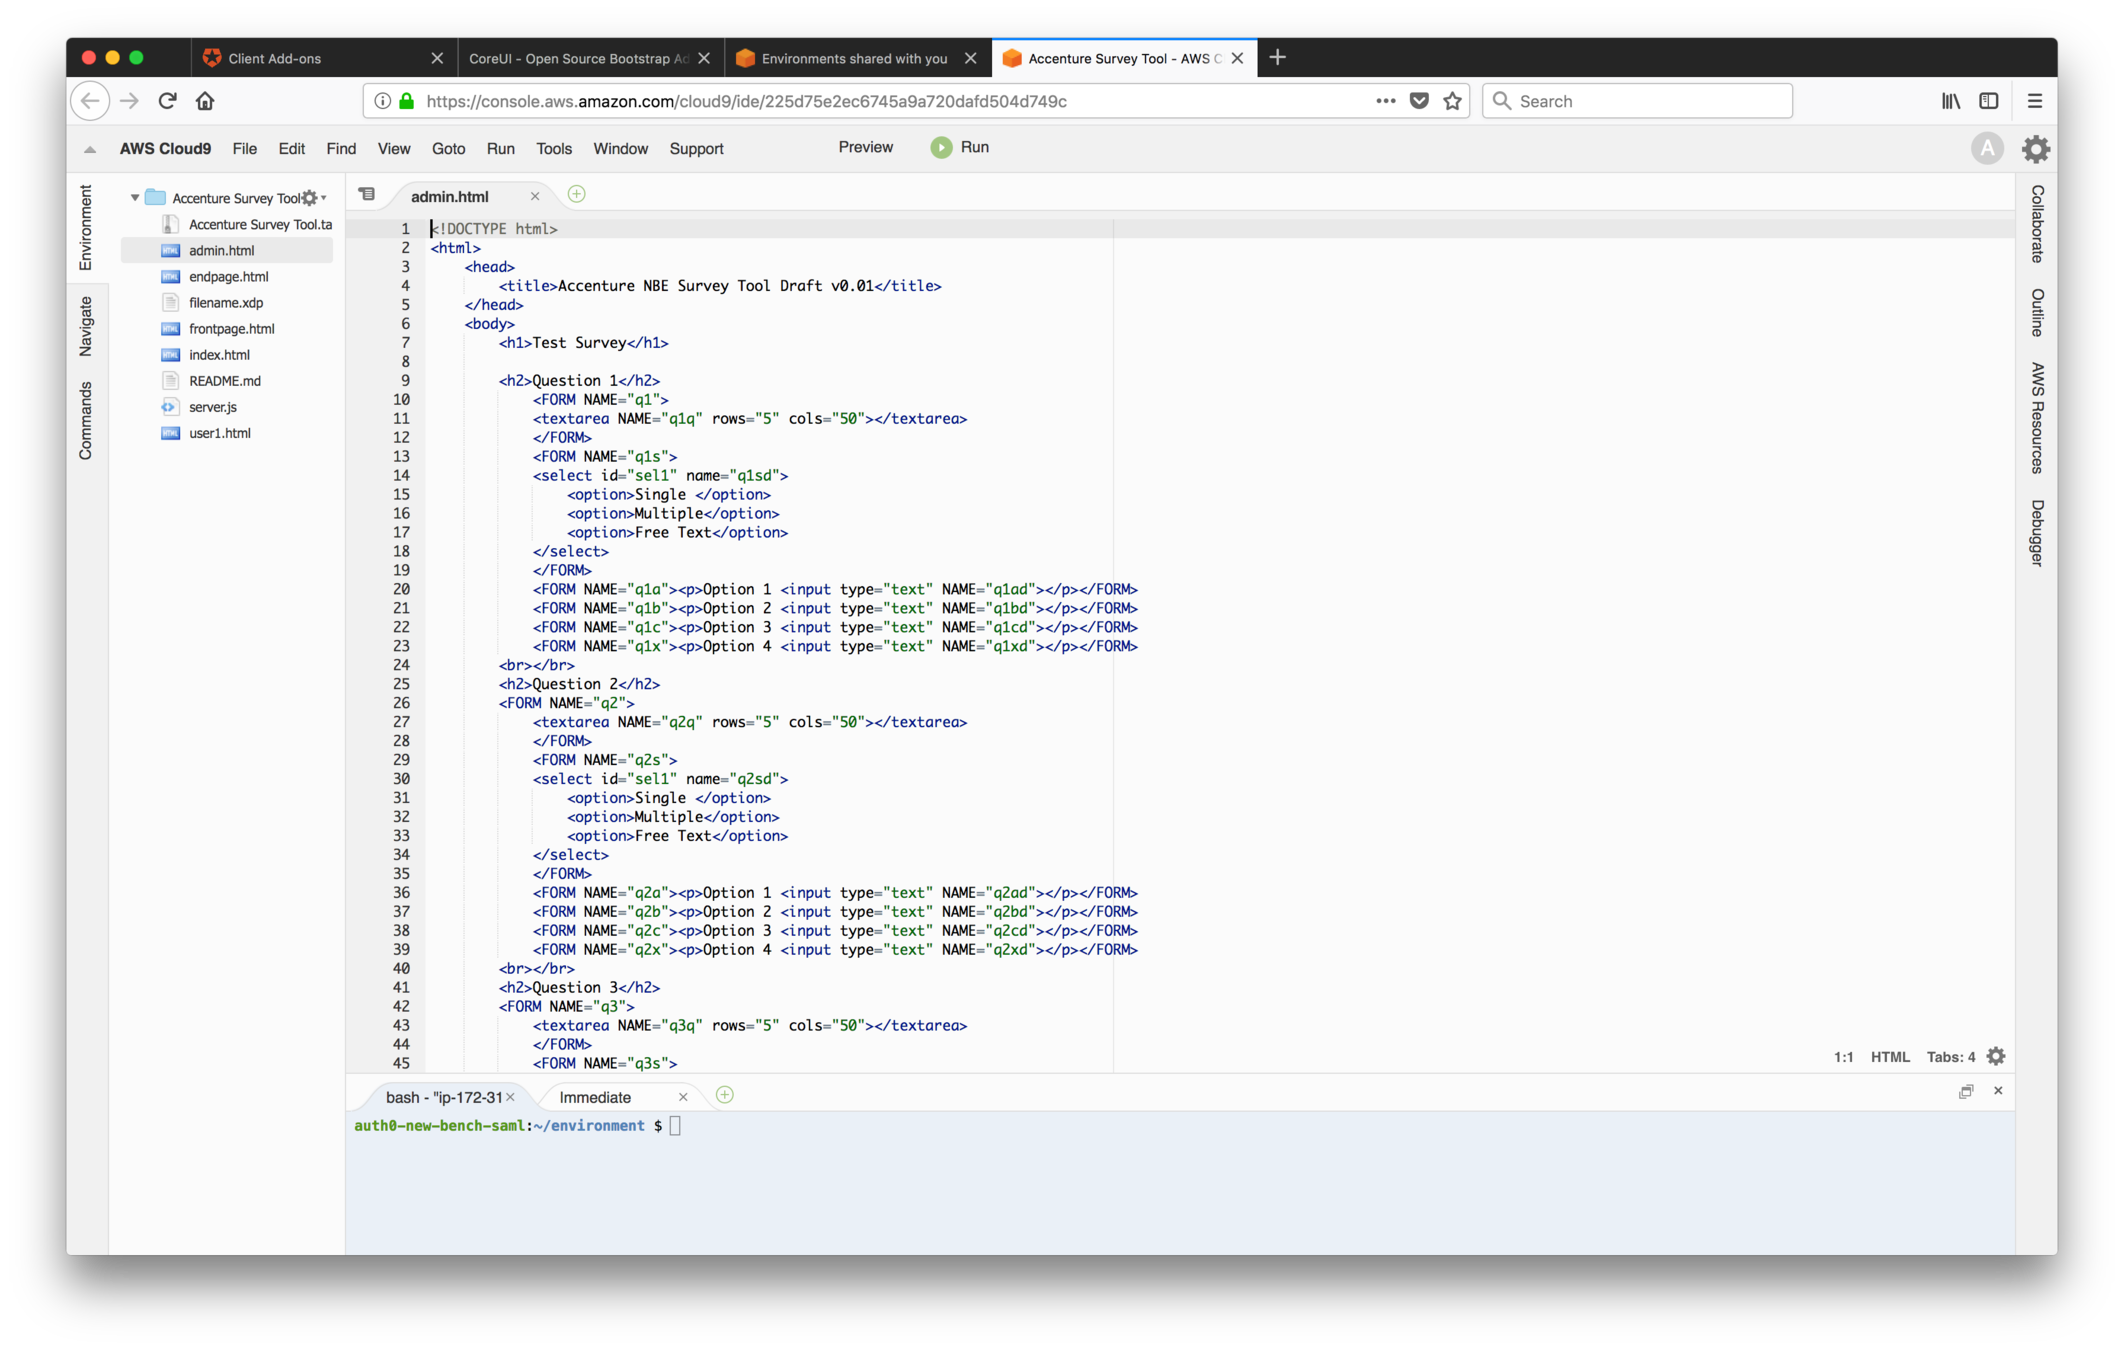The image size is (2124, 1350).
Task: Open Cloud9 preferences gear icon
Action: tap(2035, 149)
